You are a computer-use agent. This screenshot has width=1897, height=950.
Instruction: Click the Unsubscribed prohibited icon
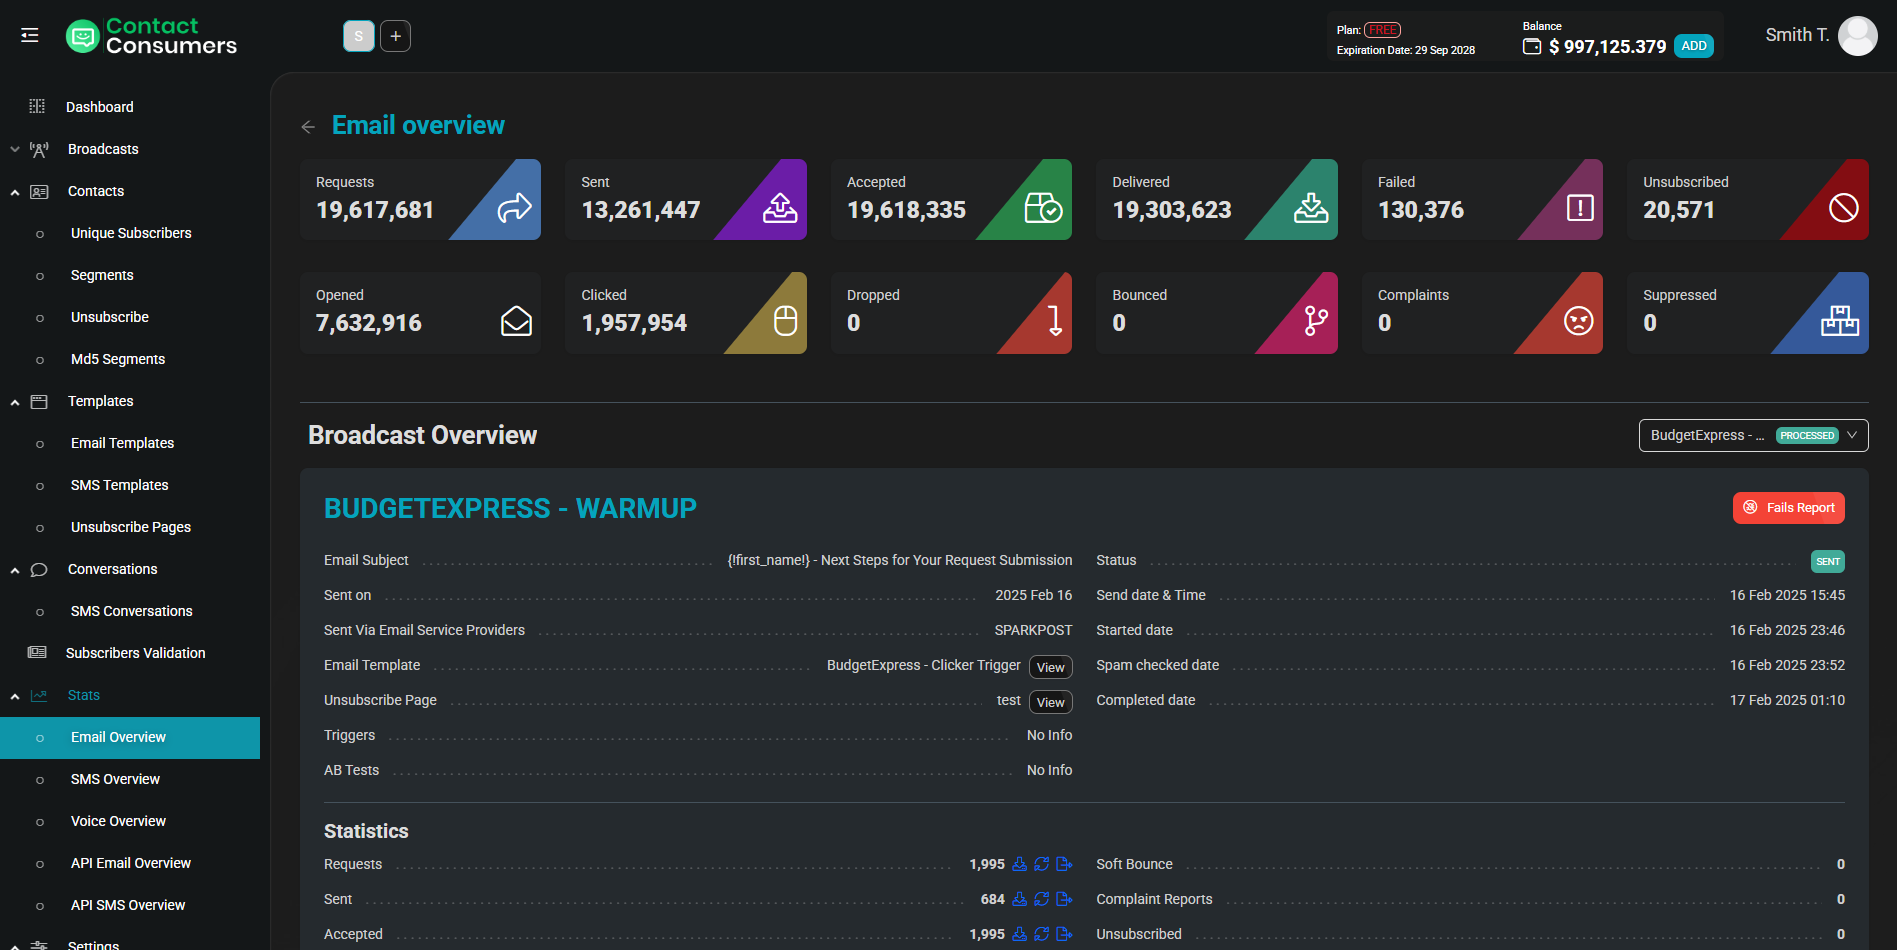click(x=1844, y=208)
